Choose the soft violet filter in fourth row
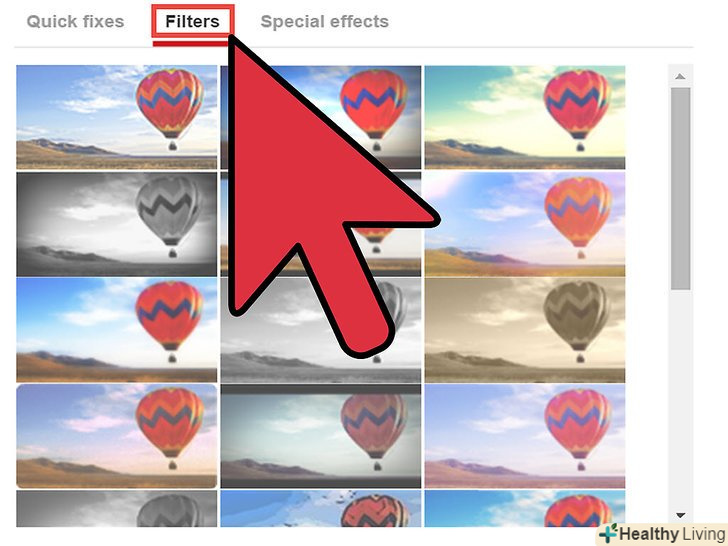The width and height of the screenshot is (728, 546). [525, 436]
